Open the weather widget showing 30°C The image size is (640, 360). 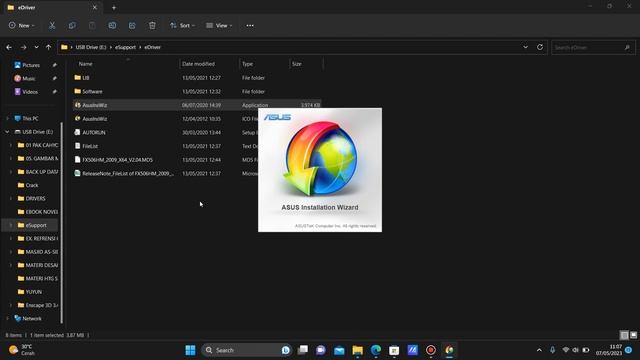[x=22, y=350]
